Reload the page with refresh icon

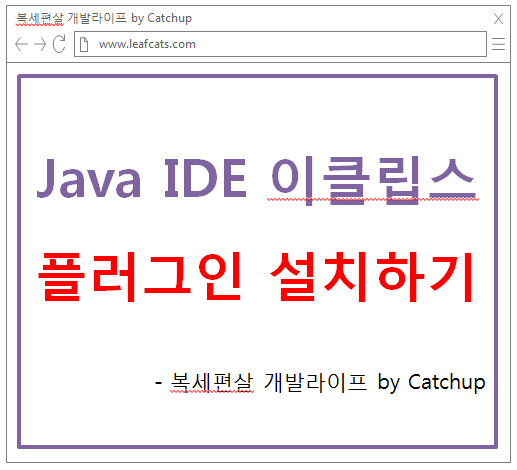[59, 44]
